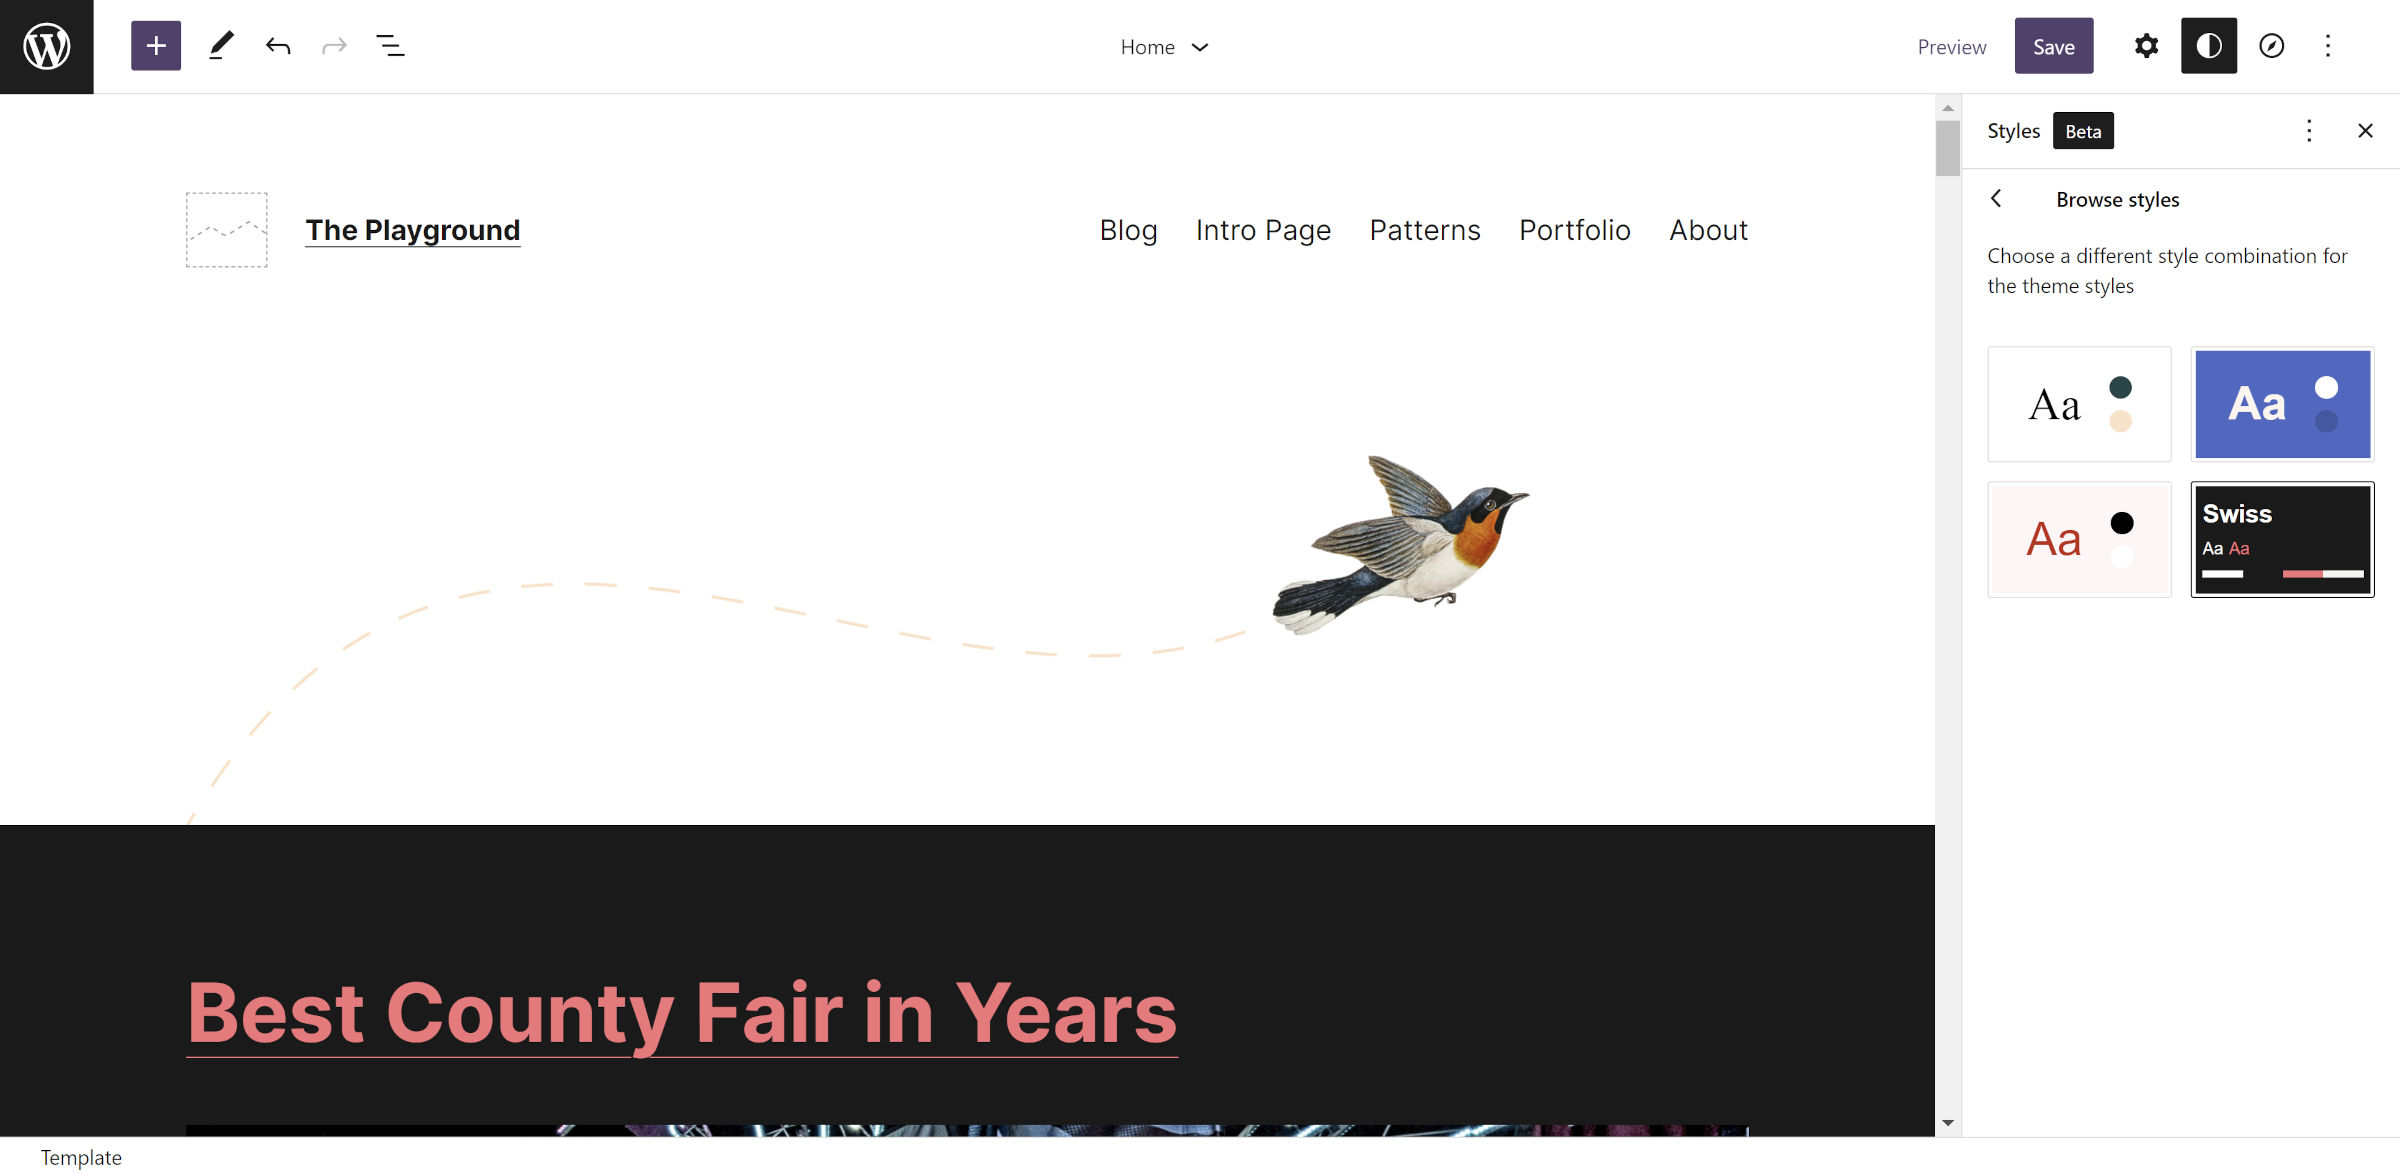Select the Patterns navigation item
This screenshot has width=2400, height=1173.
click(x=1424, y=230)
